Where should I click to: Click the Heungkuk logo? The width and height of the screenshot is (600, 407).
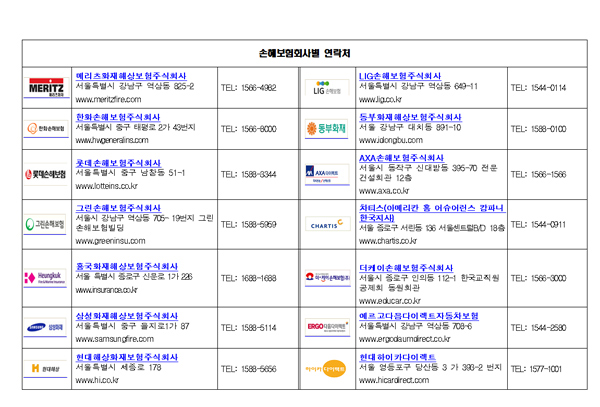tap(45, 278)
